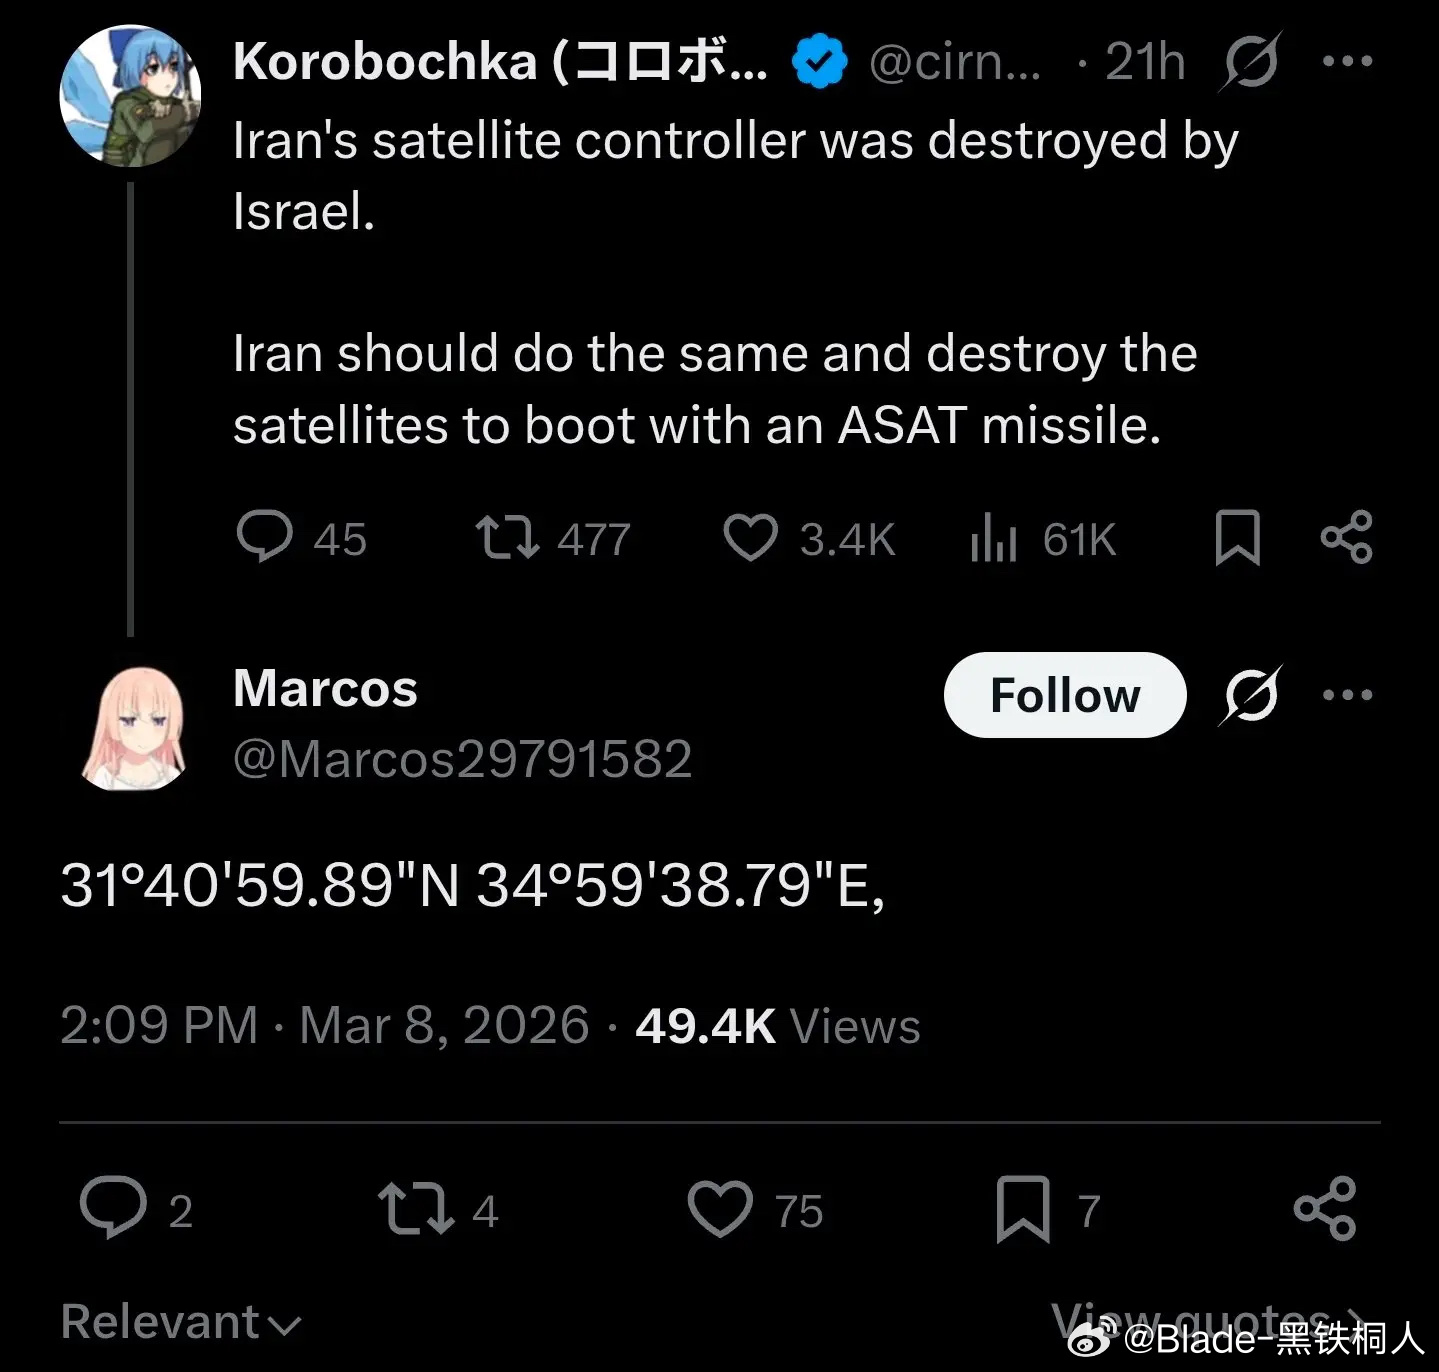Like Korobochka's post with 3.4K likes
The image size is (1439, 1372).
pyautogui.click(x=750, y=538)
